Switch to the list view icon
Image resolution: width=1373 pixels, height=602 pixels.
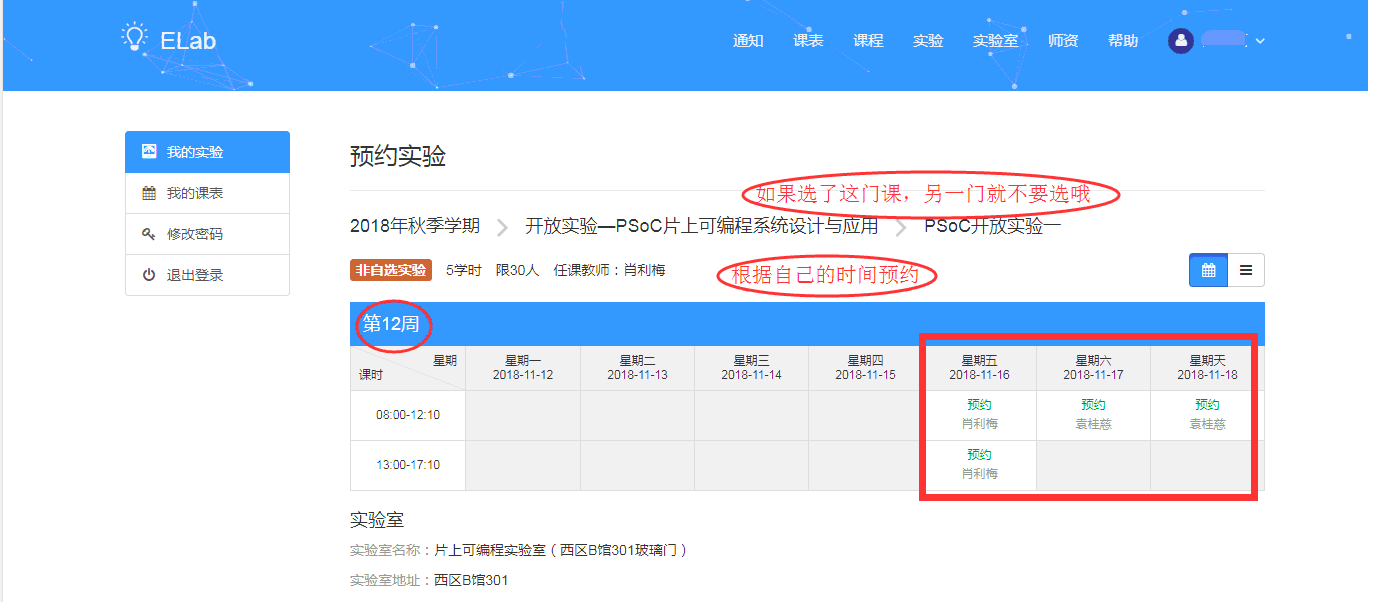click(1245, 269)
